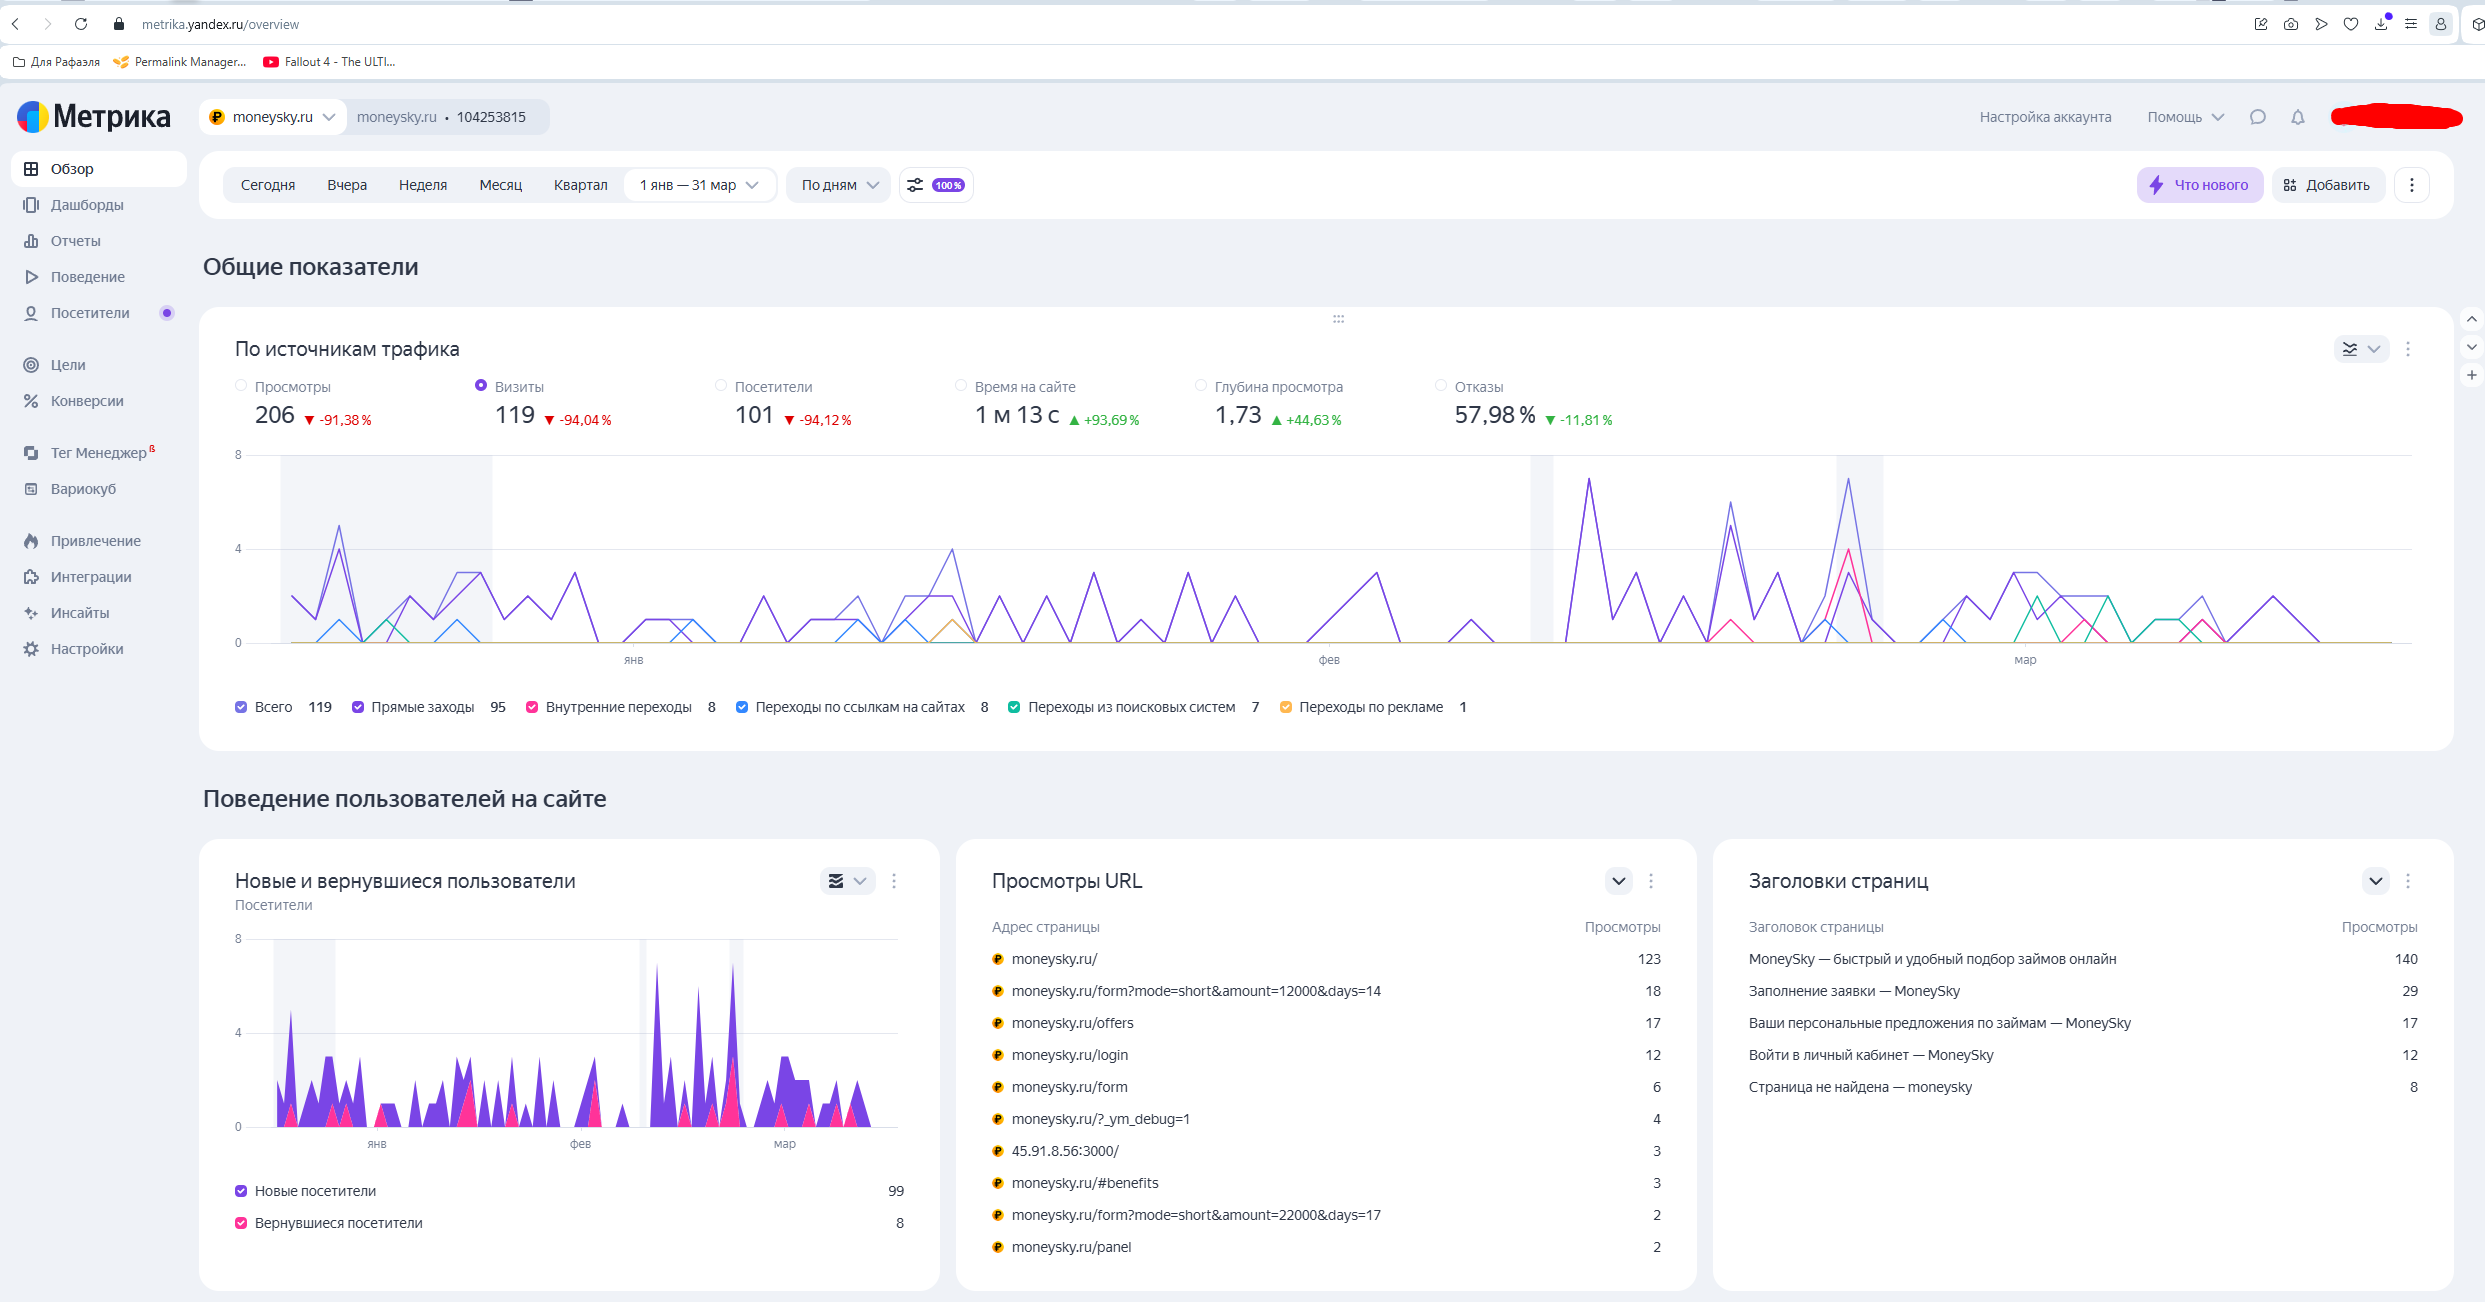Click the plus icon at the right edge

click(x=2472, y=375)
